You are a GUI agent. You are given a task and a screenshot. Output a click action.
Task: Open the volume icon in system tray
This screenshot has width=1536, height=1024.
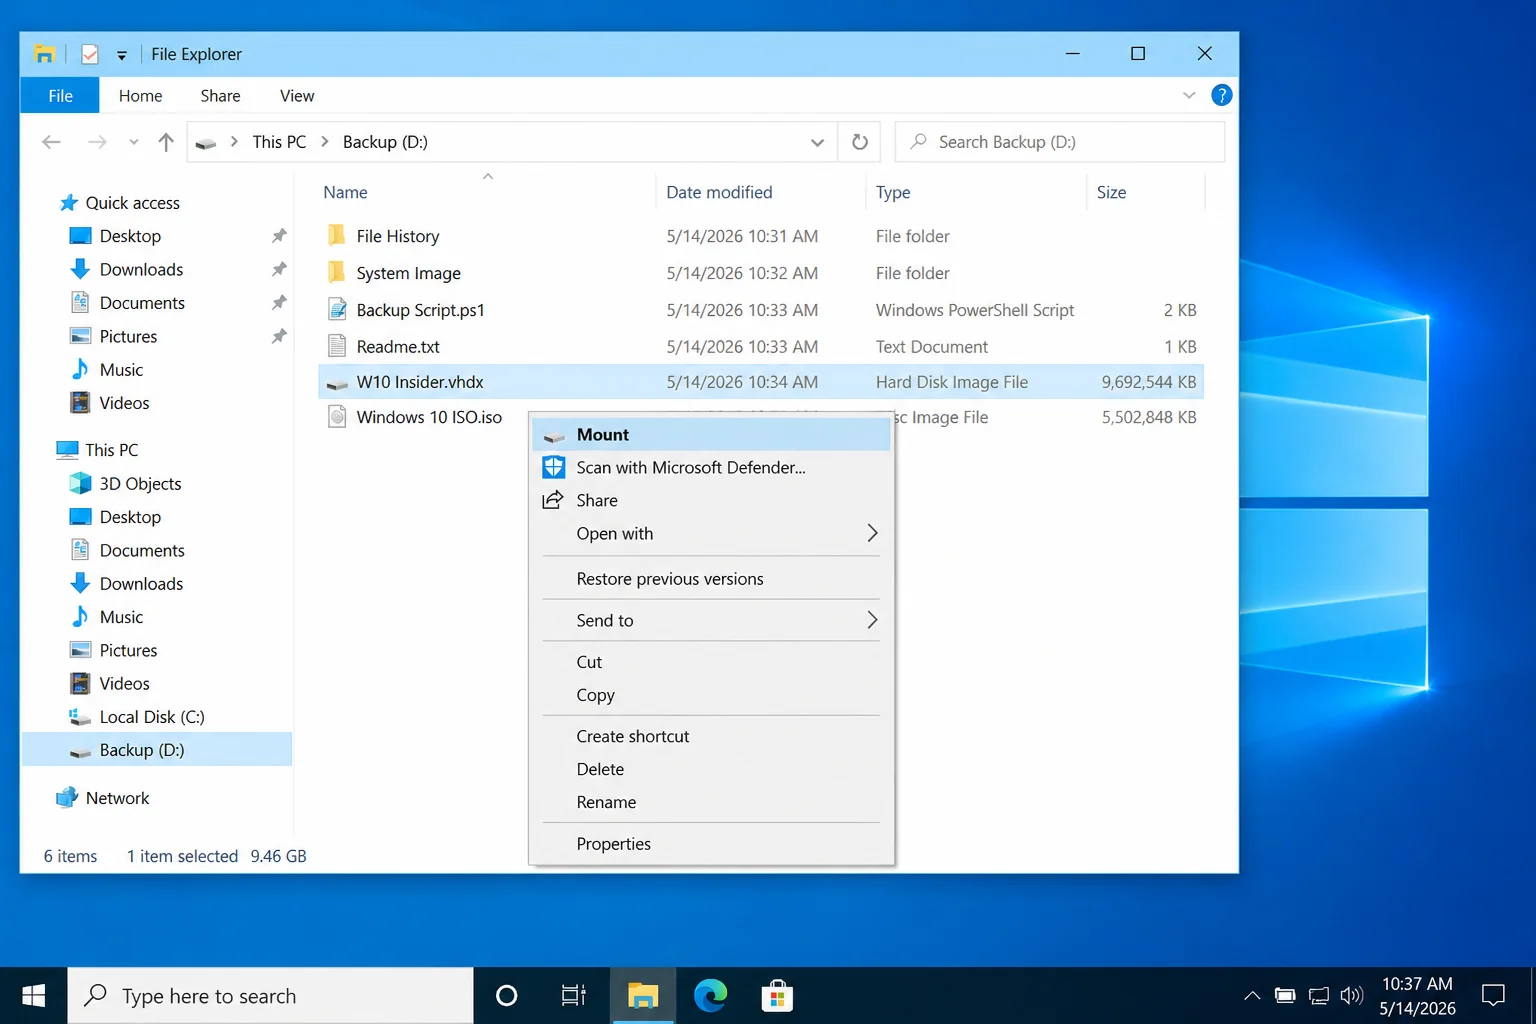[1351, 996]
